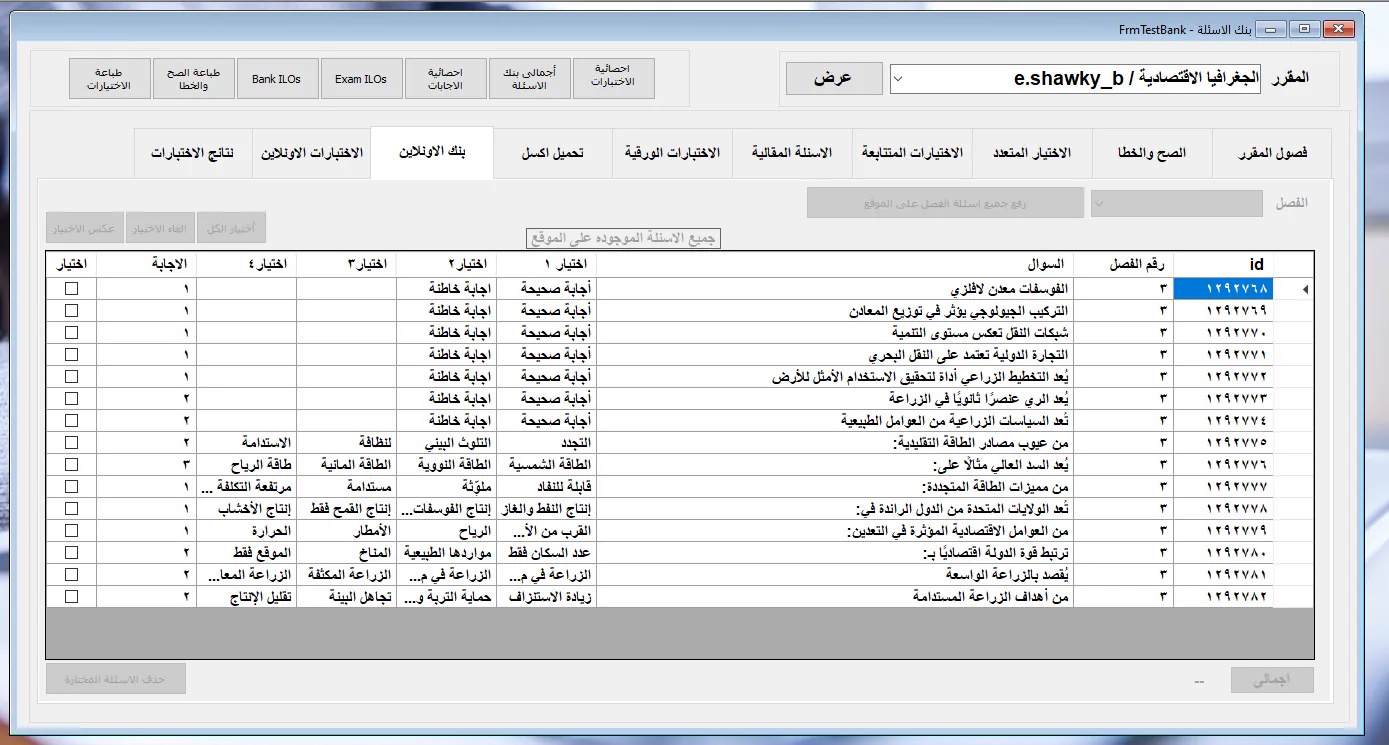Check the box for من عيوب مصادر الطاقة row
The image size is (1389, 745).
pyautogui.click(x=71, y=442)
